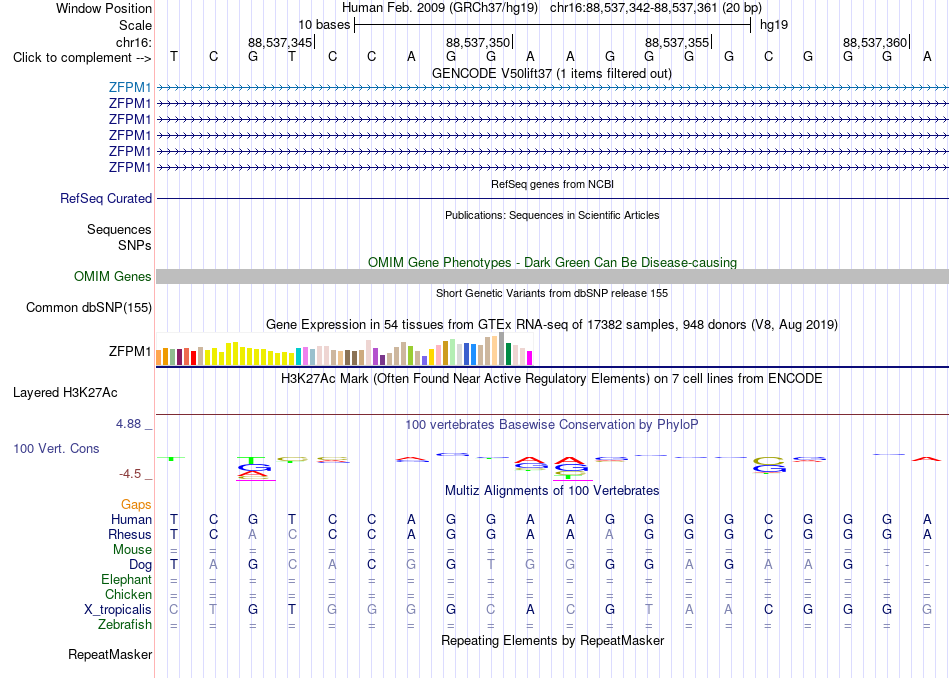Click the Dog alignment row label
This screenshot has height=678, width=950.
140,565
